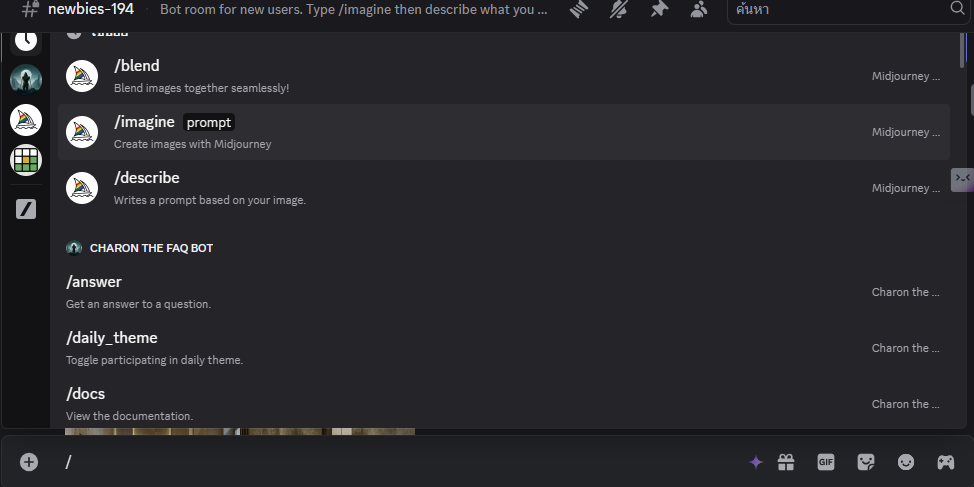
Task: Click "Writes a prompt based on your image."
Action: tap(210, 200)
